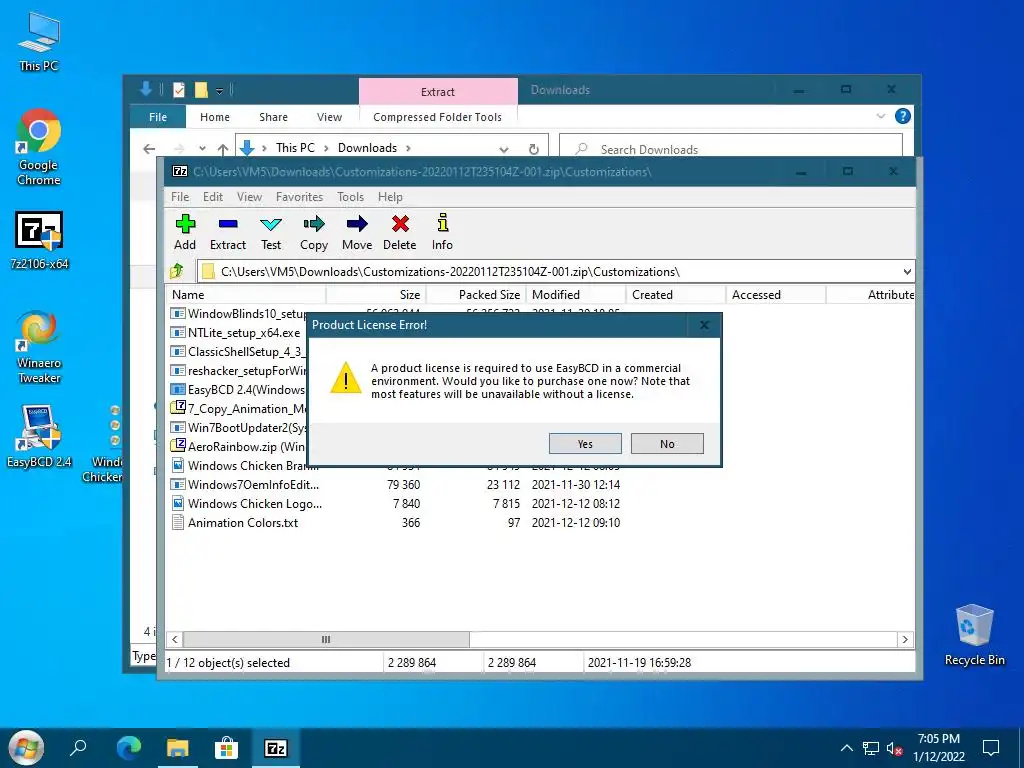Open the Favorites menu in 7-Zip
This screenshot has height=768, width=1024.
point(299,197)
